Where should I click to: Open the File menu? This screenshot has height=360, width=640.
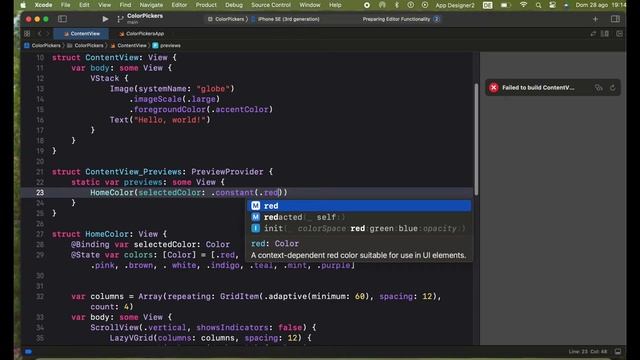click(65, 5)
